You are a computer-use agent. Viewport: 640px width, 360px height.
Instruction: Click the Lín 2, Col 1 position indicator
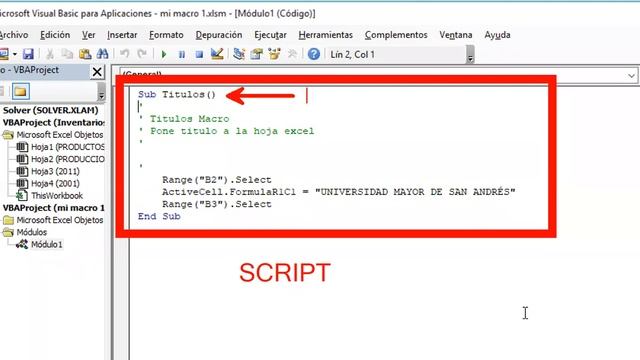coord(353,55)
